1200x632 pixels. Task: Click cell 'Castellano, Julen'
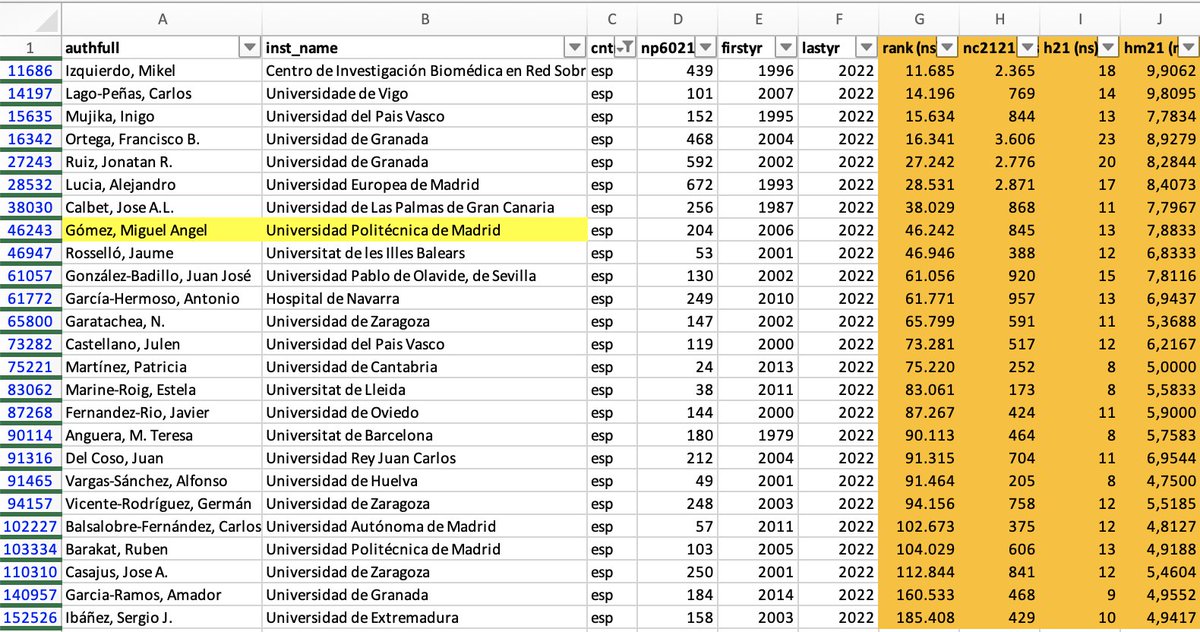click(162, 344)
